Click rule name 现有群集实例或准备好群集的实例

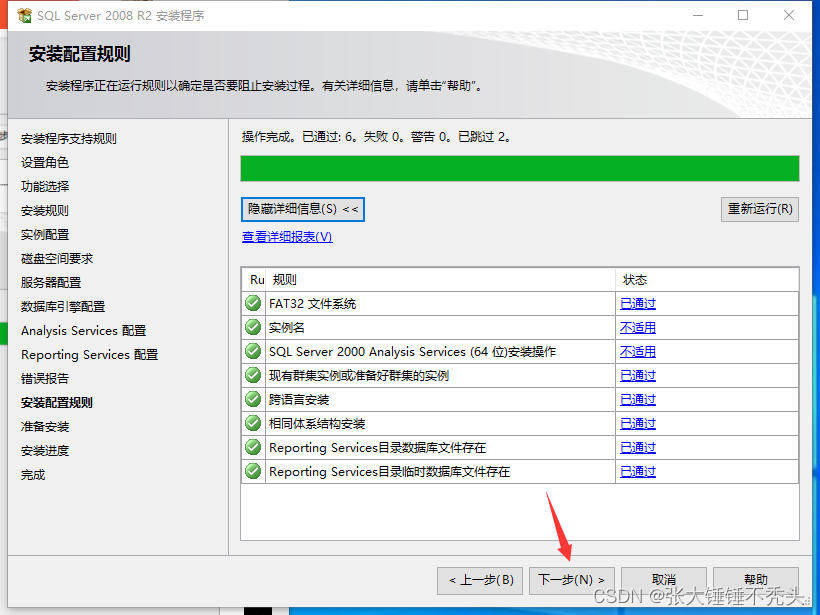pos(359,376)
